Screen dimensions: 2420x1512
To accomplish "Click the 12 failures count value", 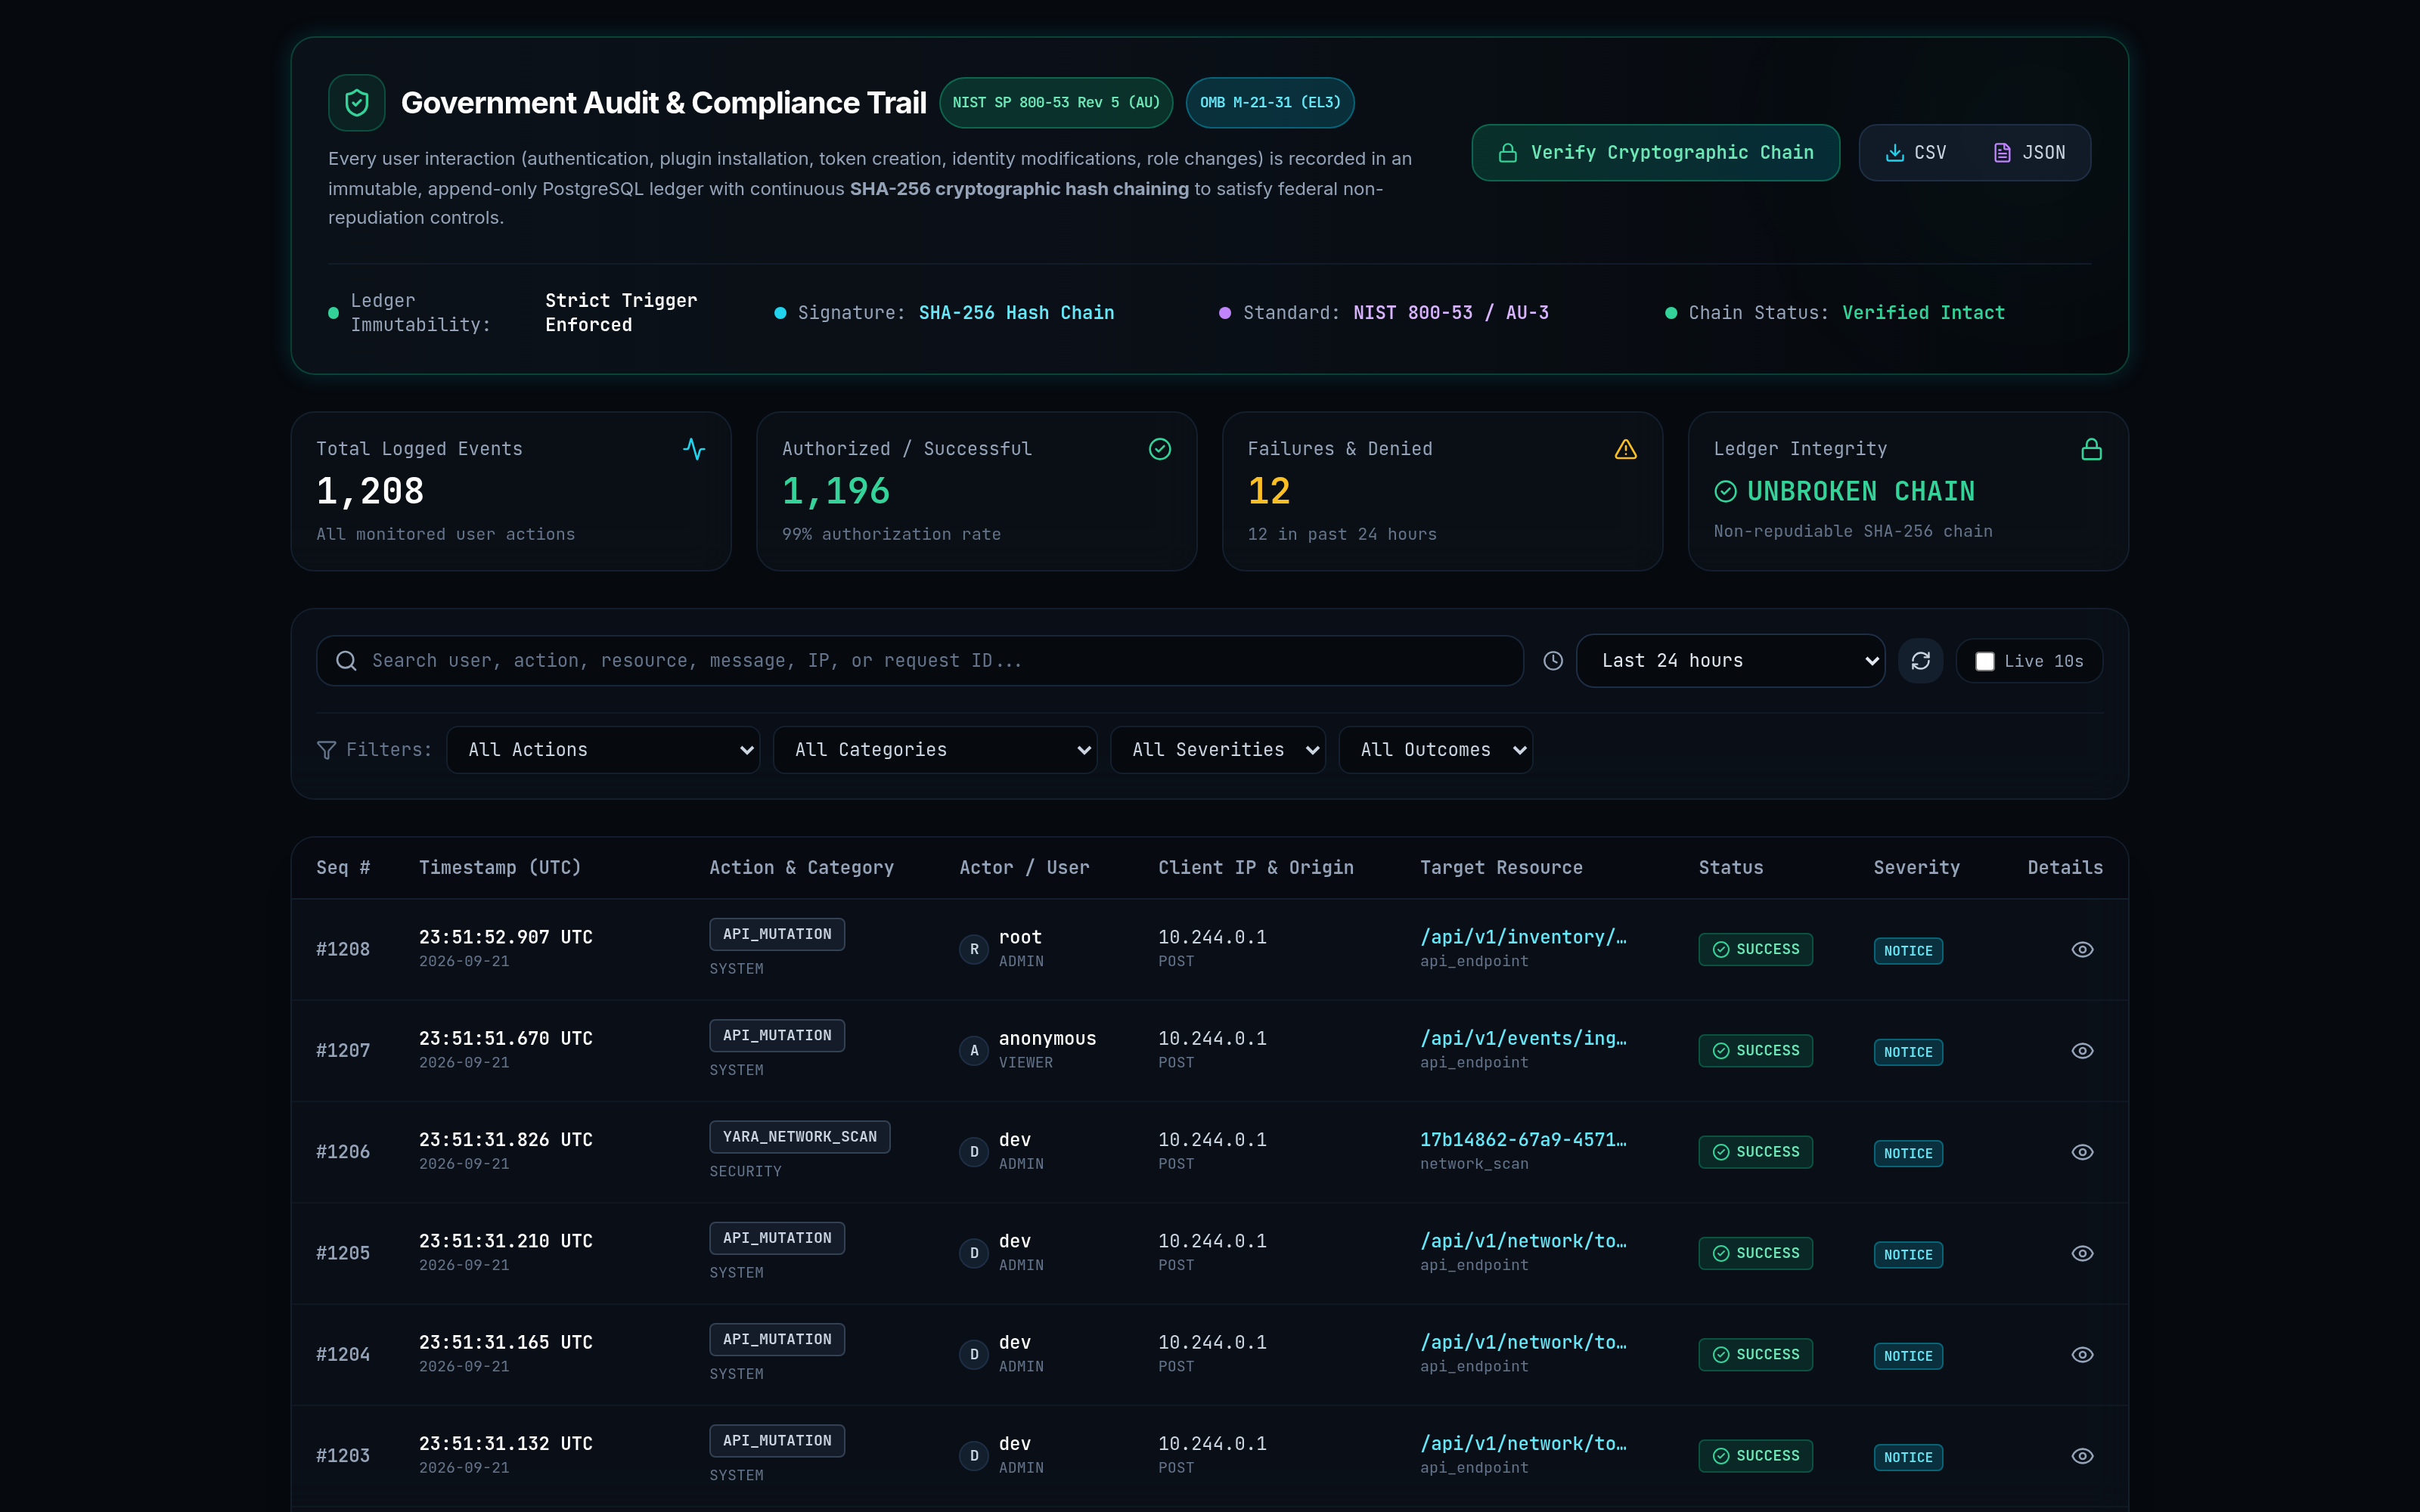I will 1269,491.
